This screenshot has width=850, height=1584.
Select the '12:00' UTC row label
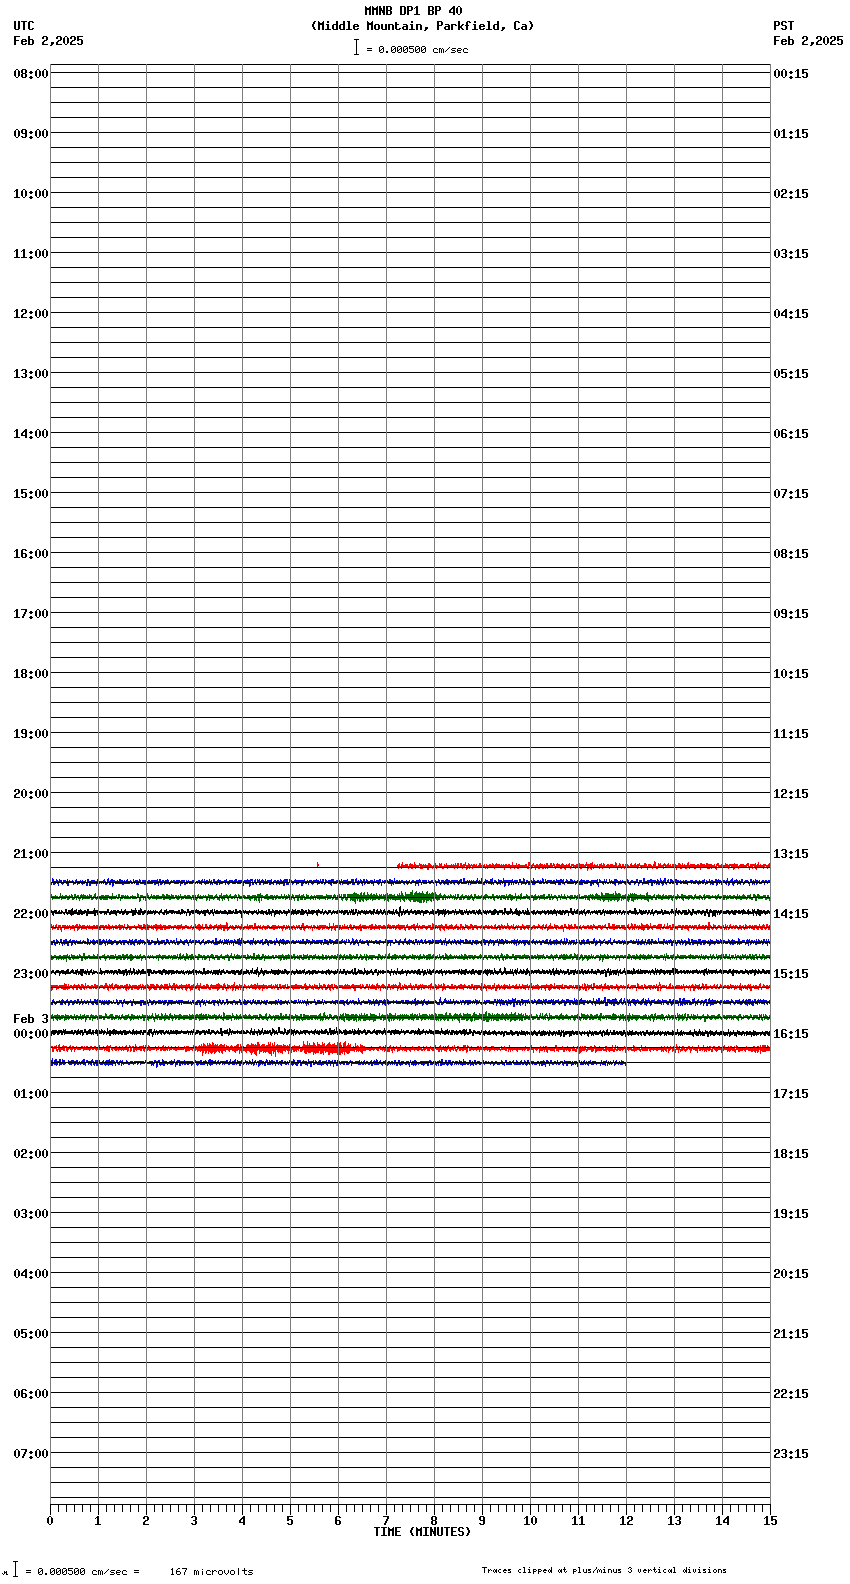30,314
